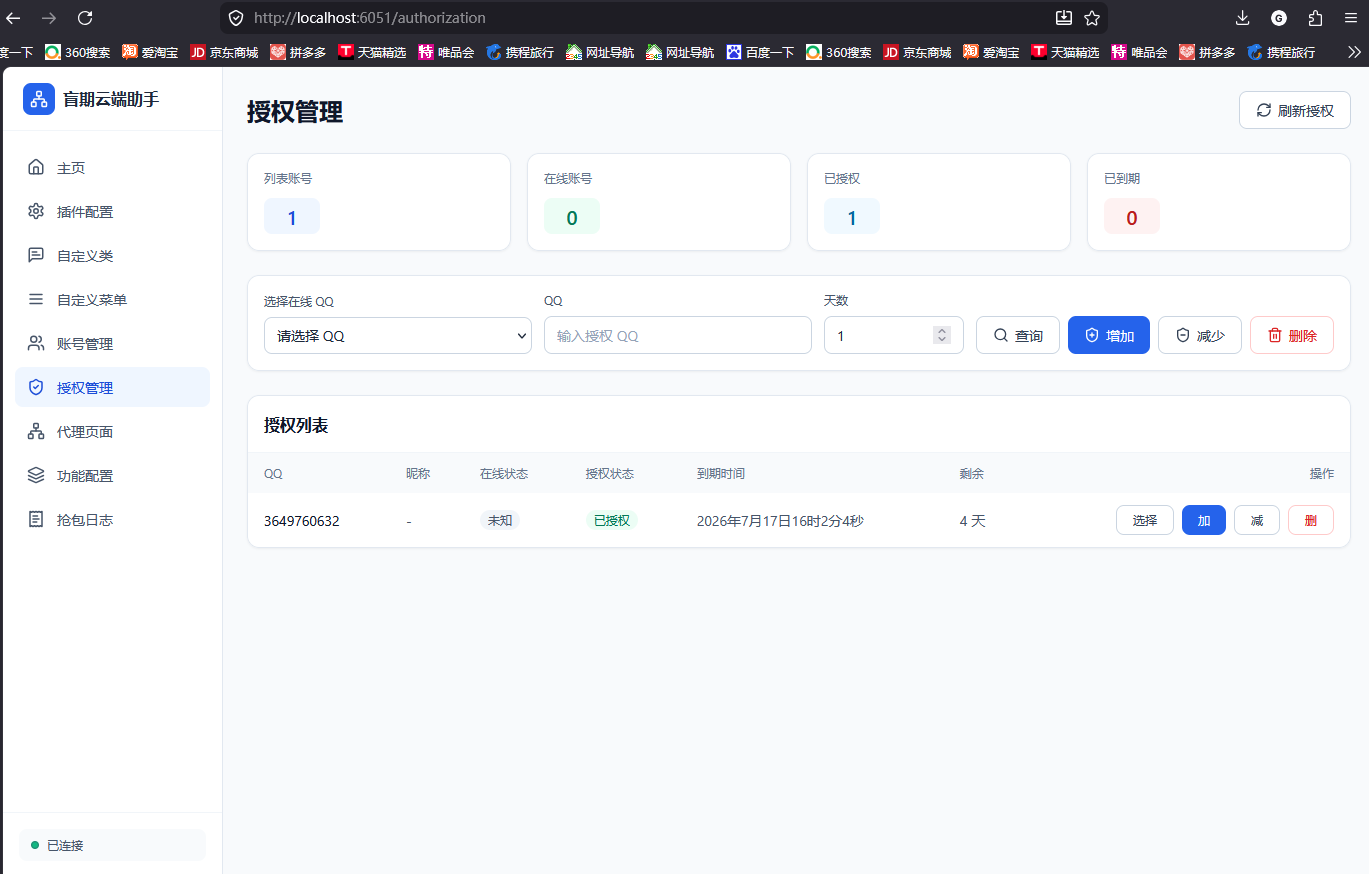
Task: Reload the page with refresh icon
Action: (85, 18)
